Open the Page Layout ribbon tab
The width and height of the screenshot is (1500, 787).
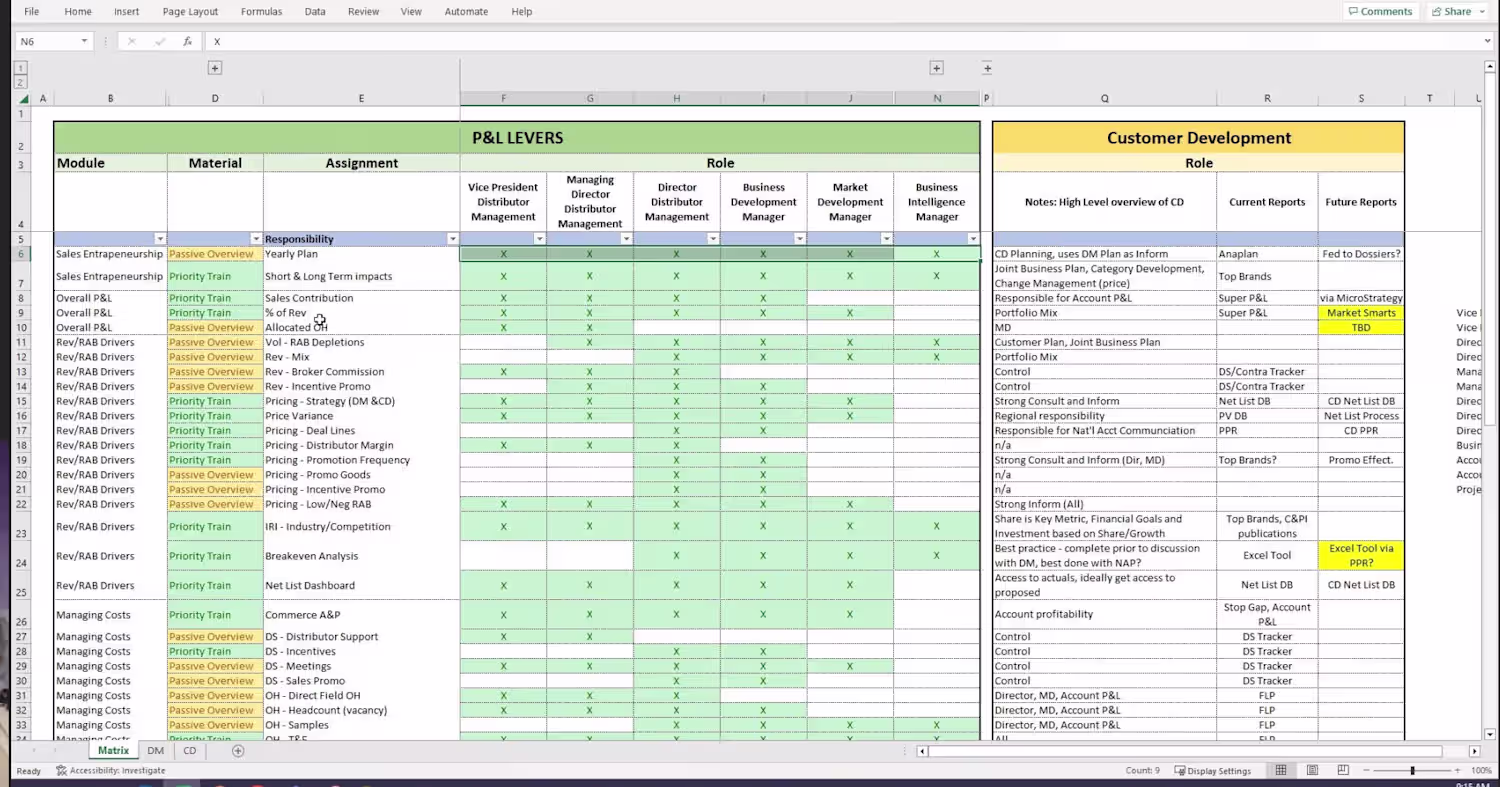(x=190, y=12)
